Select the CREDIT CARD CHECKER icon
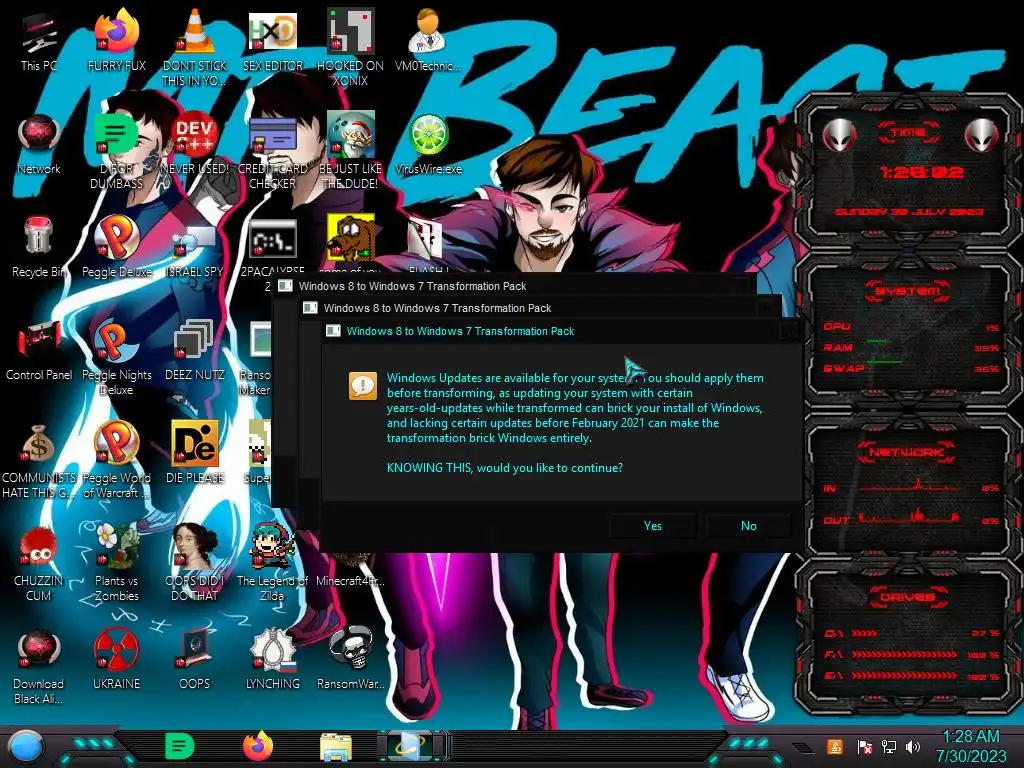This screenshot has width=1024, height=768. (x=273, y=150)
